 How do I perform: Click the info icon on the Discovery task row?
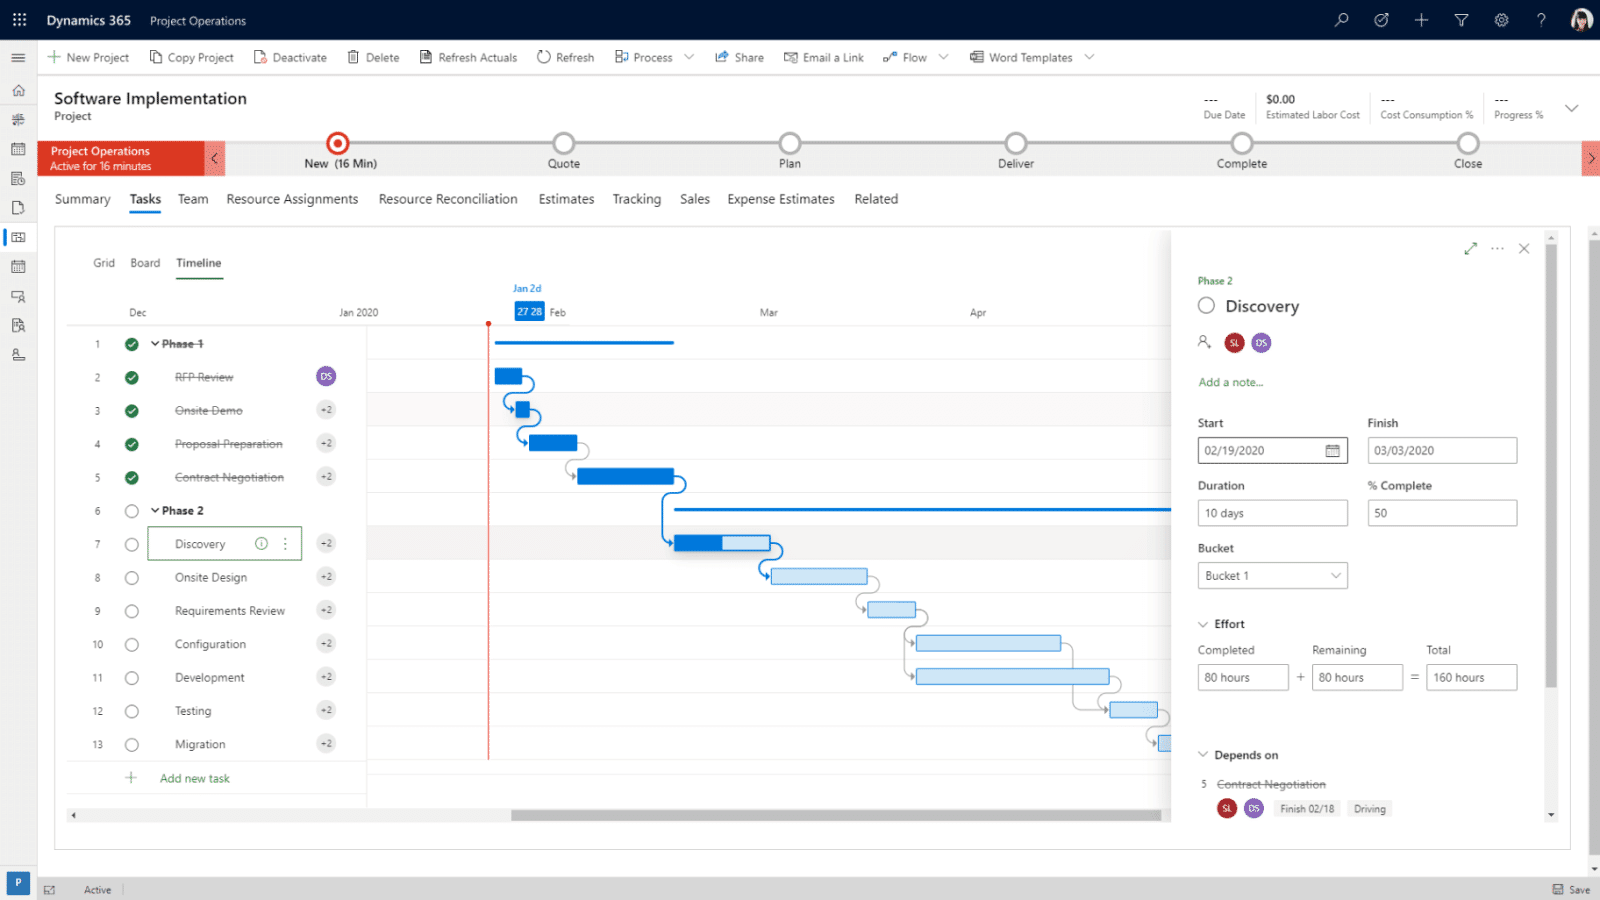coord(260,543)
